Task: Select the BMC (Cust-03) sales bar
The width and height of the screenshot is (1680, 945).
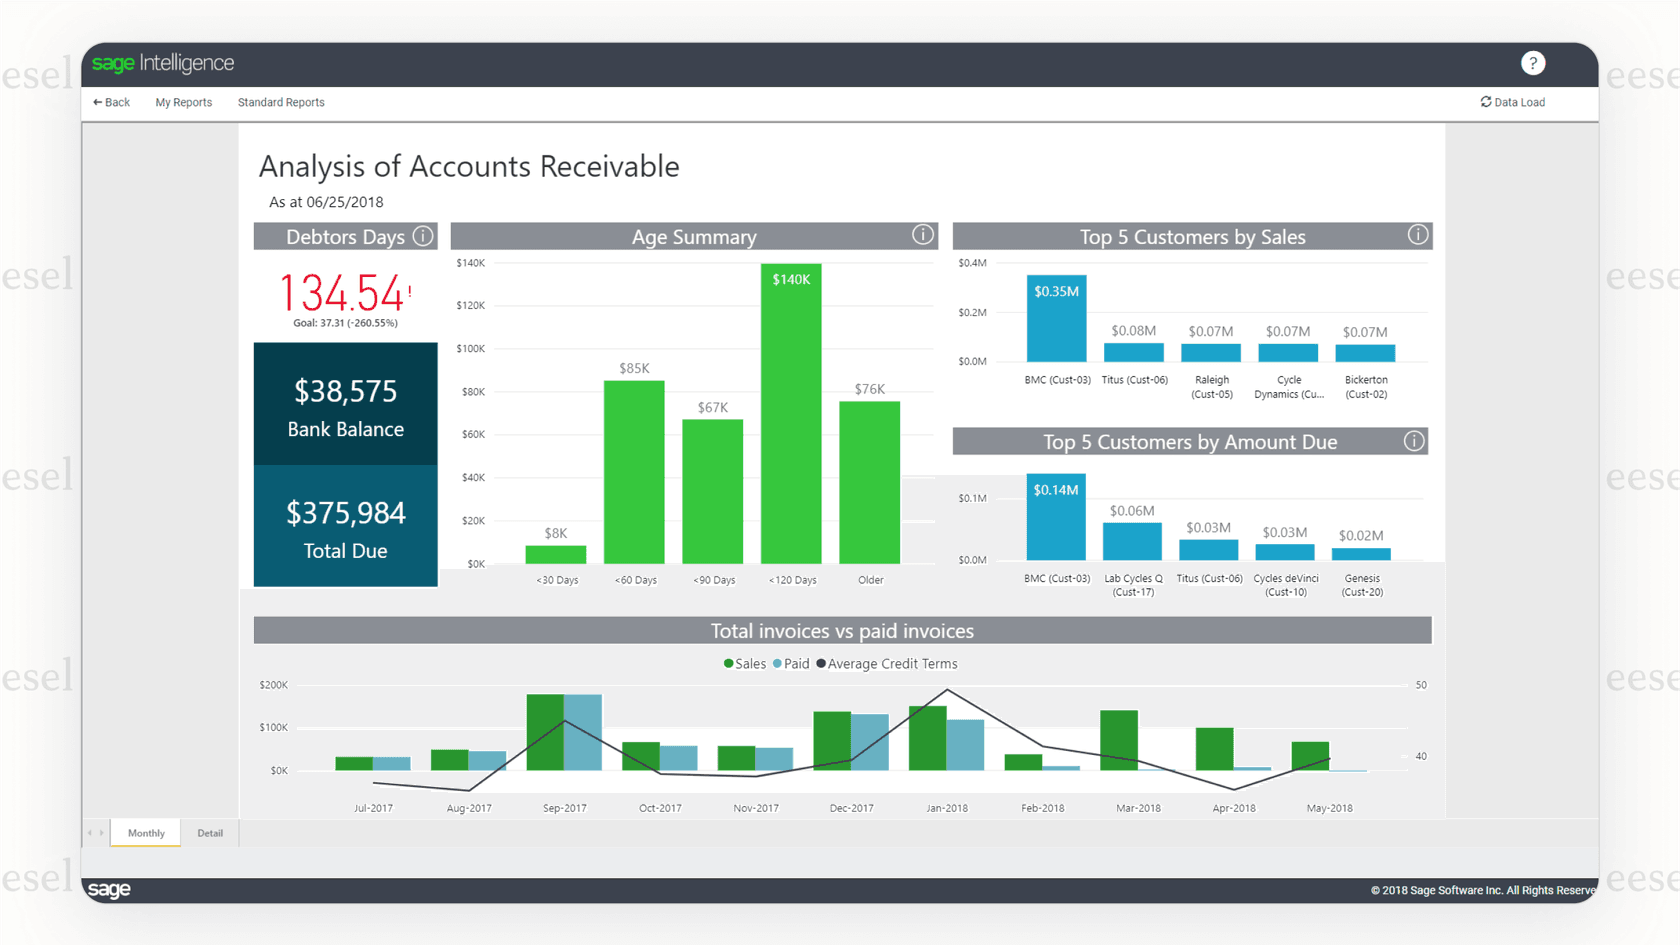Action: [x=1056, y=320]
